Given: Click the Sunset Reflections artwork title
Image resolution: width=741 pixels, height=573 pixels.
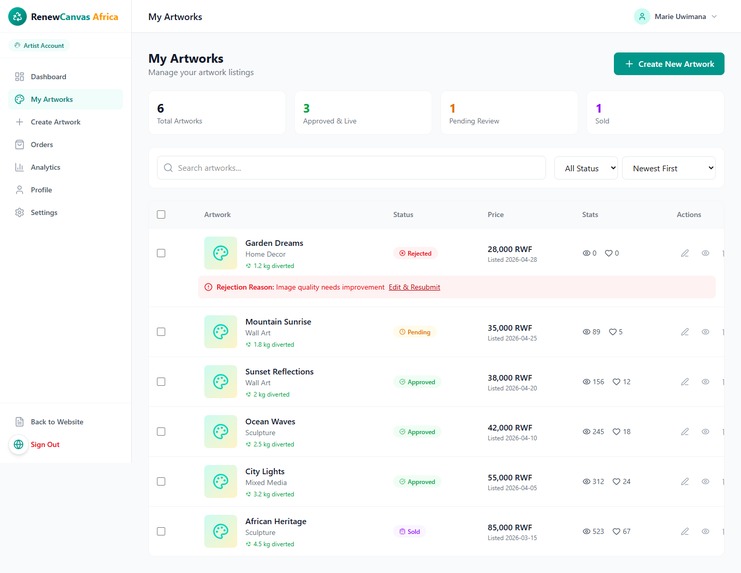Looking at the screenshot, I should [279, 372].
